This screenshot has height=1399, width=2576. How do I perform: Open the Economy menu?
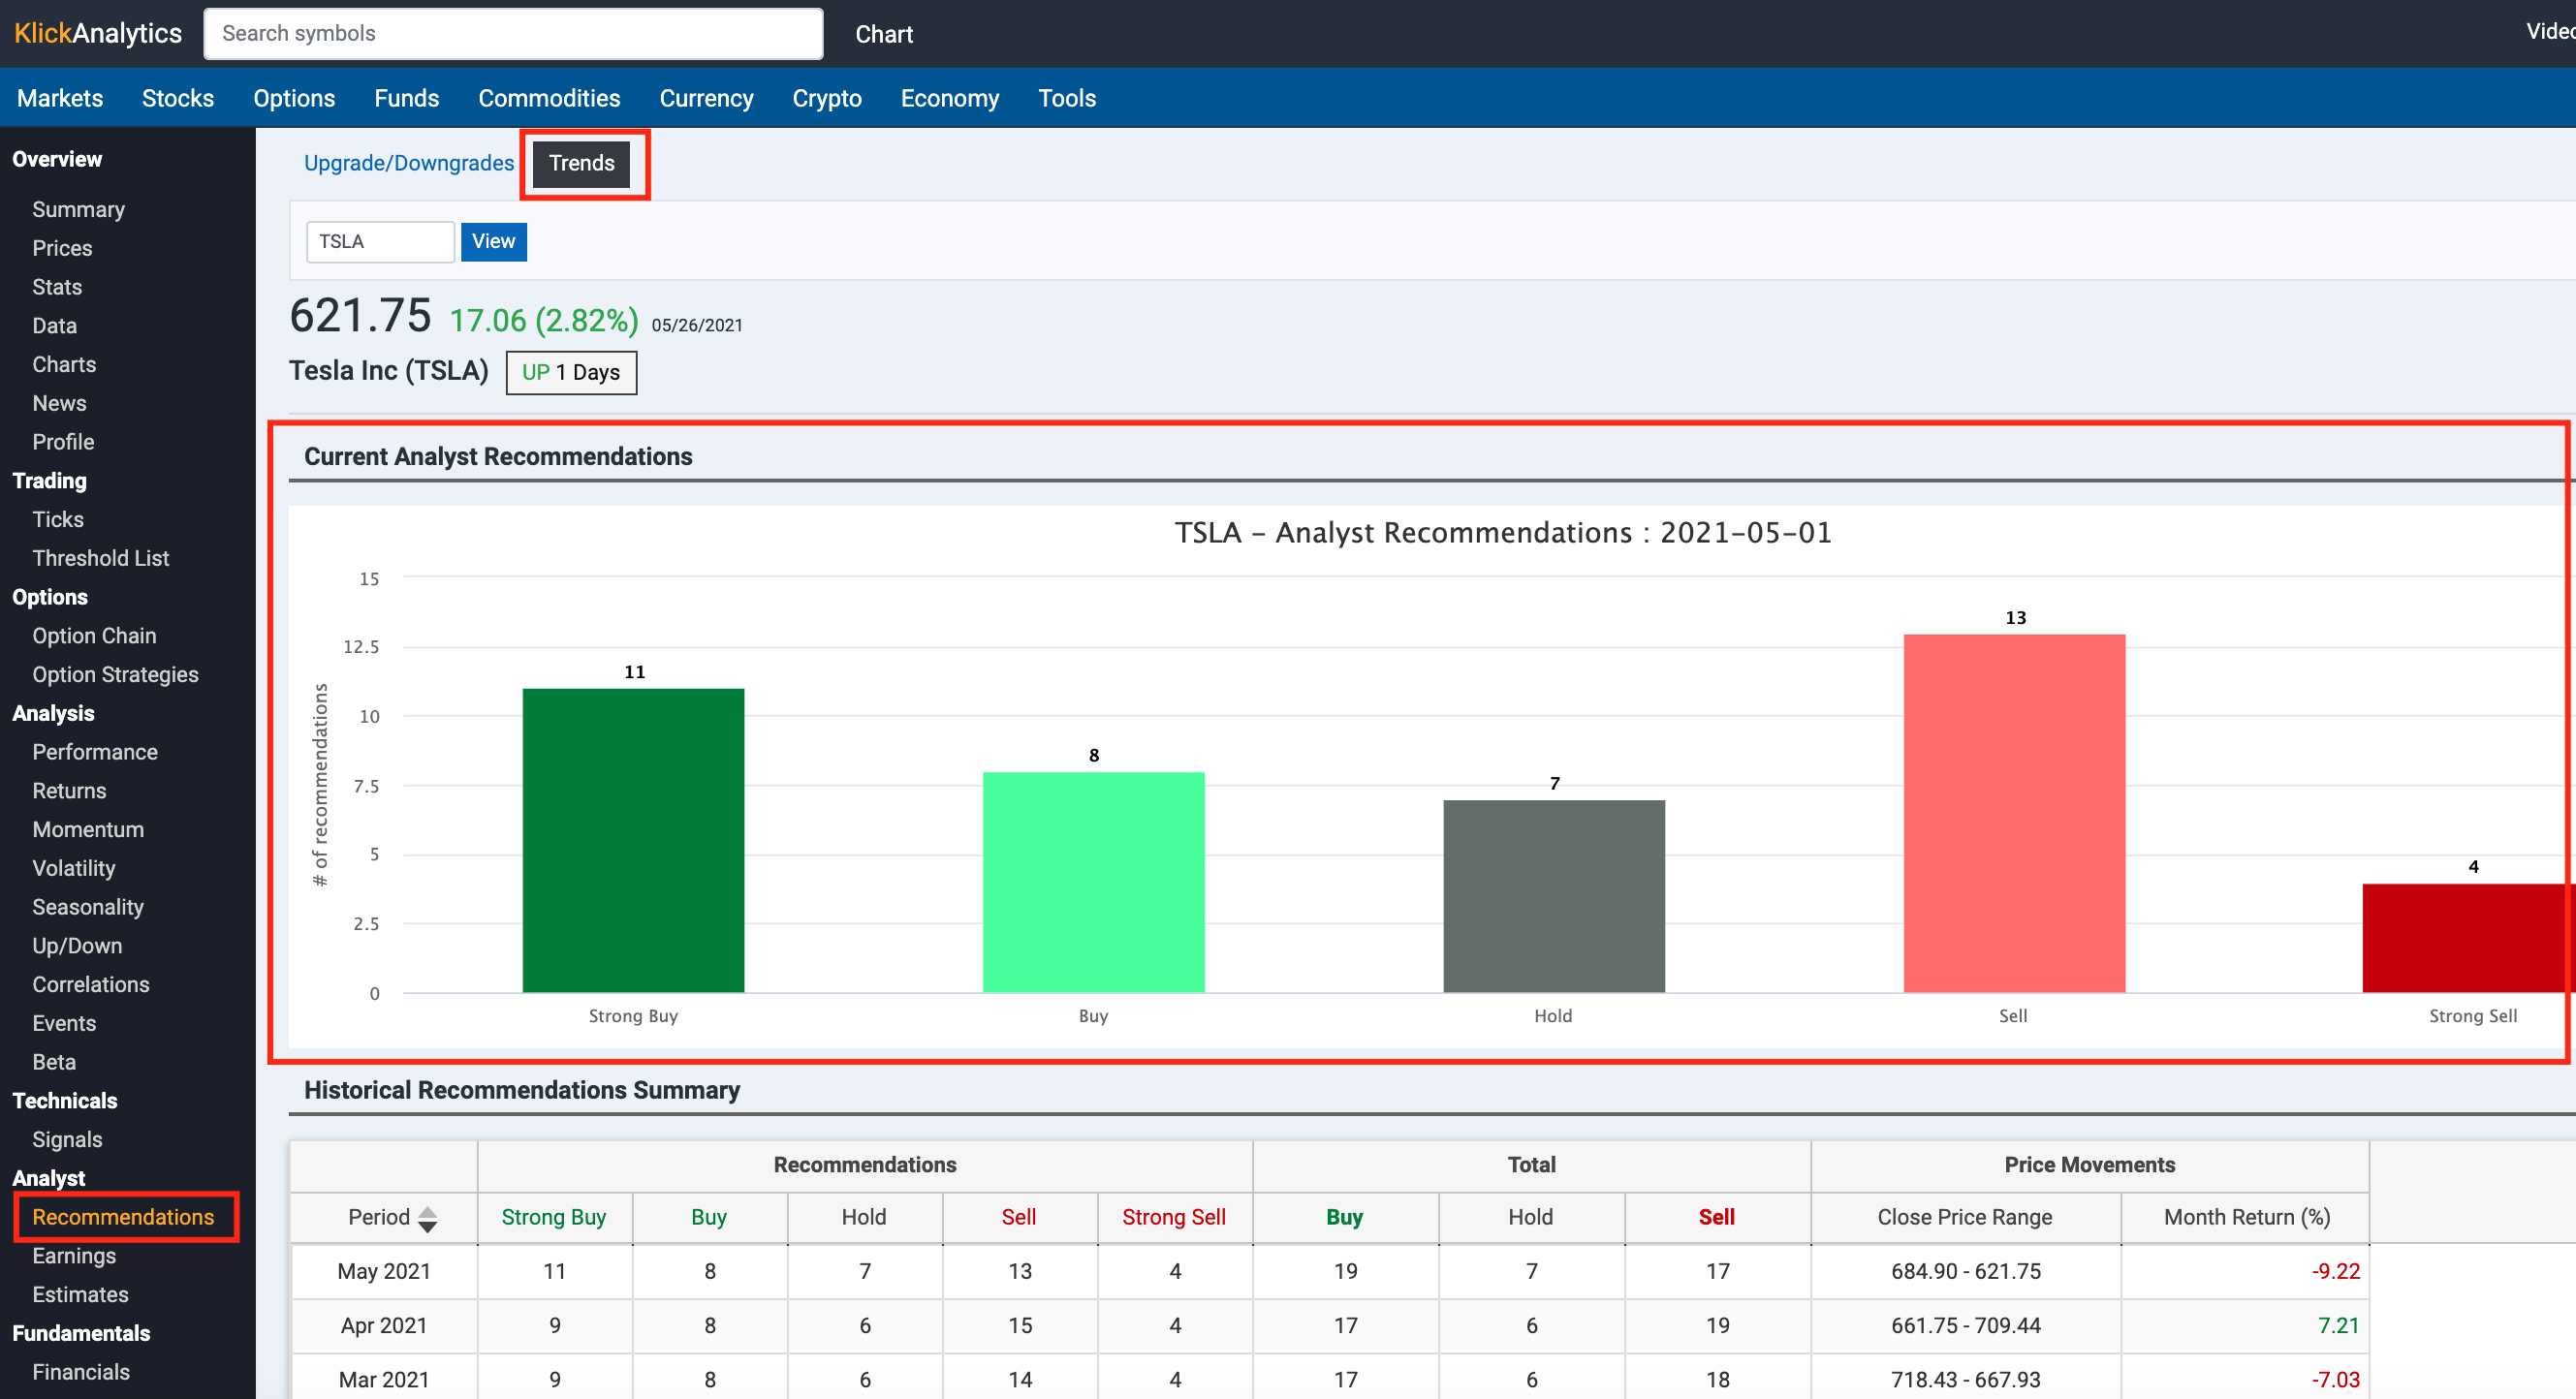[x=949, y=98]
